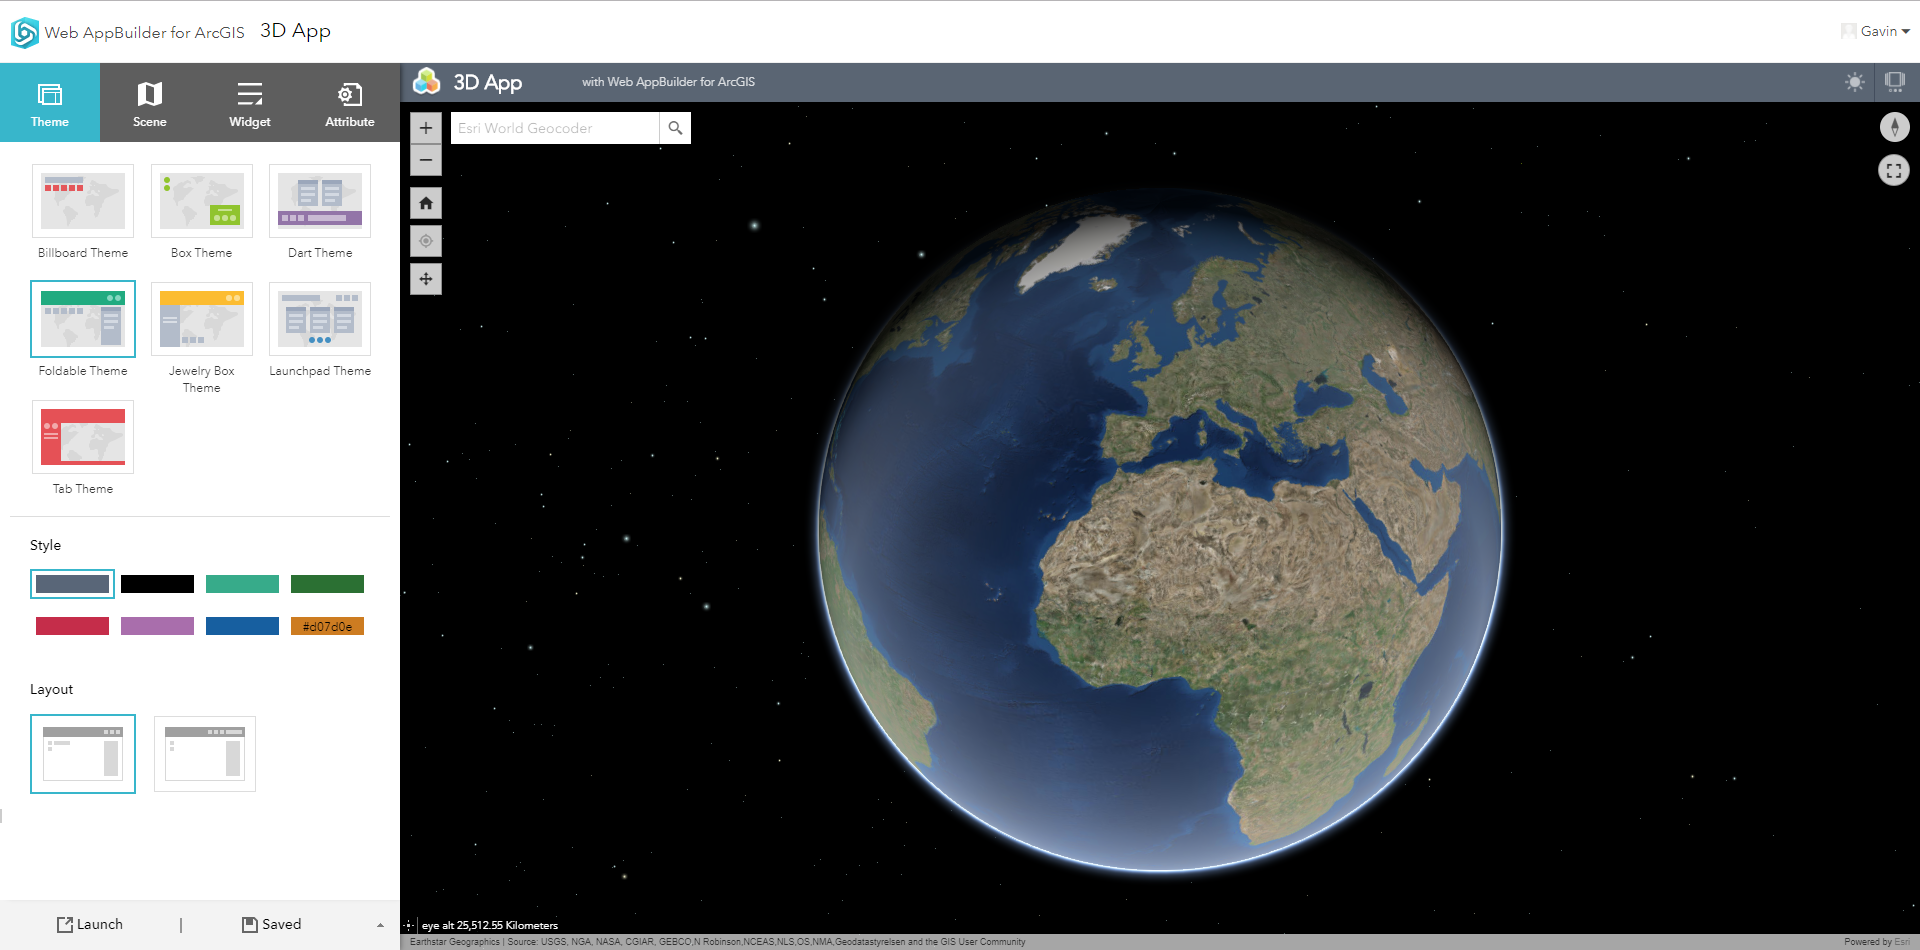Click the Saved button
Viewport: 1920px width, 950px height.
point(272,925)
